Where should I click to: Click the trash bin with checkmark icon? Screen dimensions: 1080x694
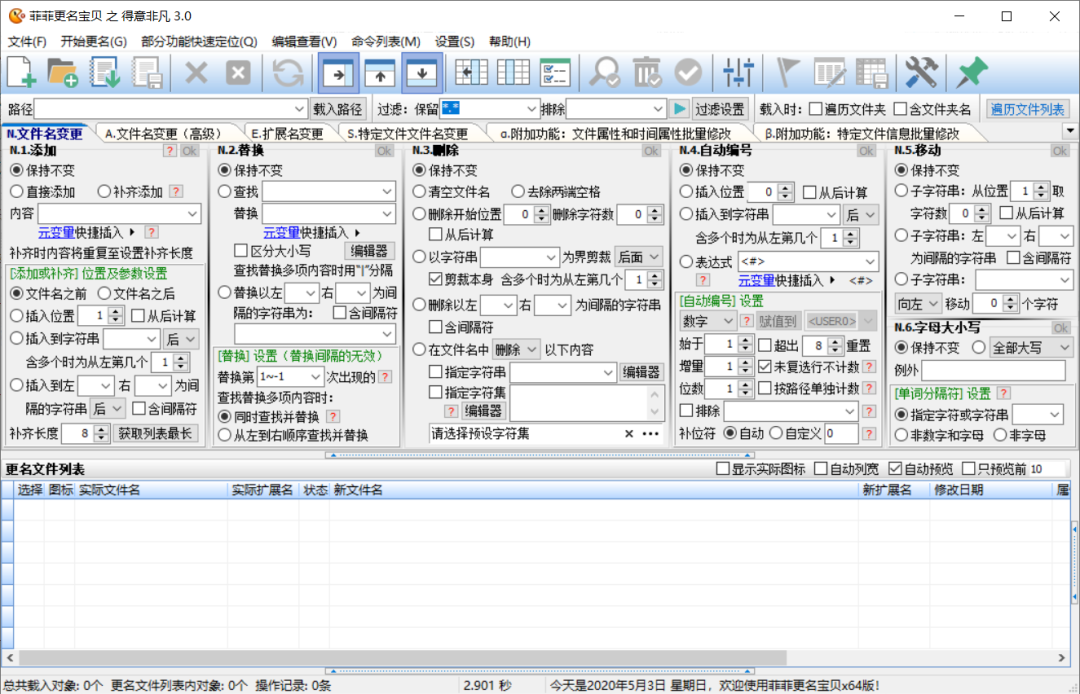[x=646, y=72]
